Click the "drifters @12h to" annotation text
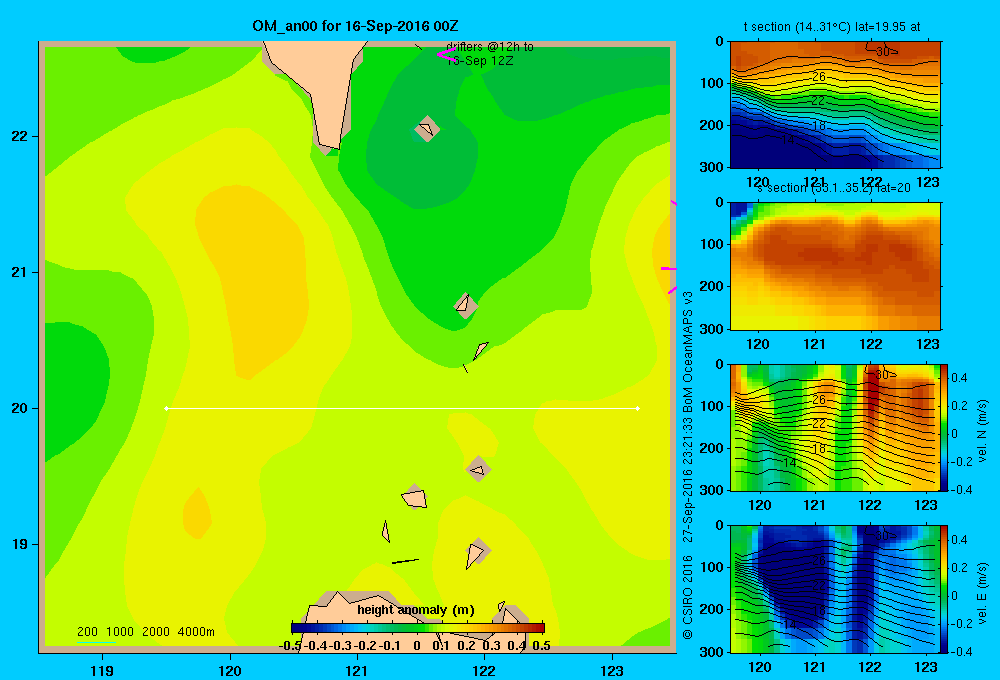This screenshot has height=680, width=1000. coord(490,47)
